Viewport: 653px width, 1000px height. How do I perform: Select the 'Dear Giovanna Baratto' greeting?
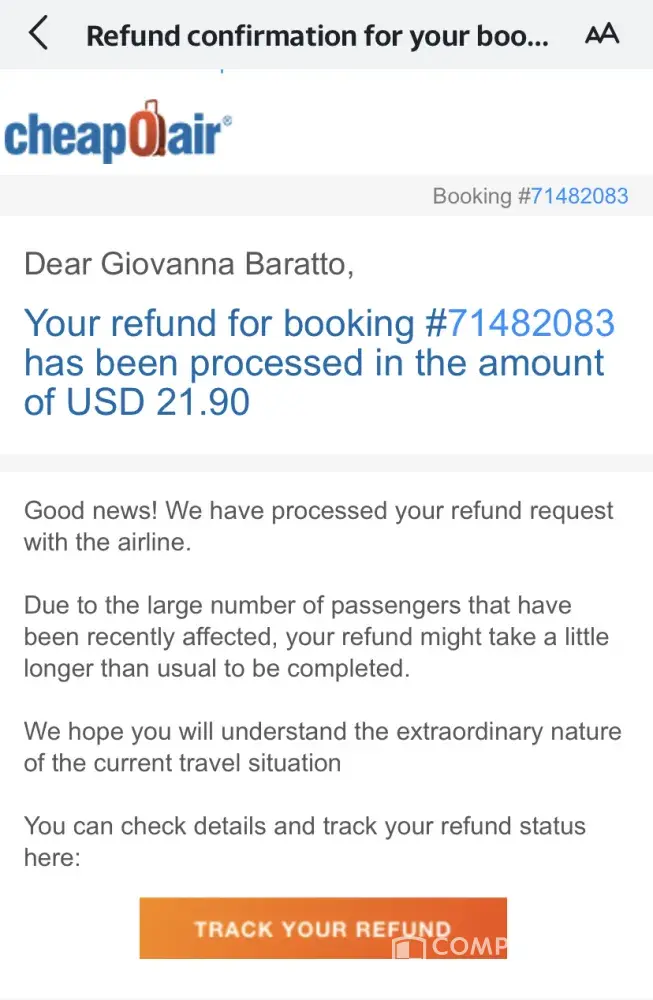(x=188, y=264)
